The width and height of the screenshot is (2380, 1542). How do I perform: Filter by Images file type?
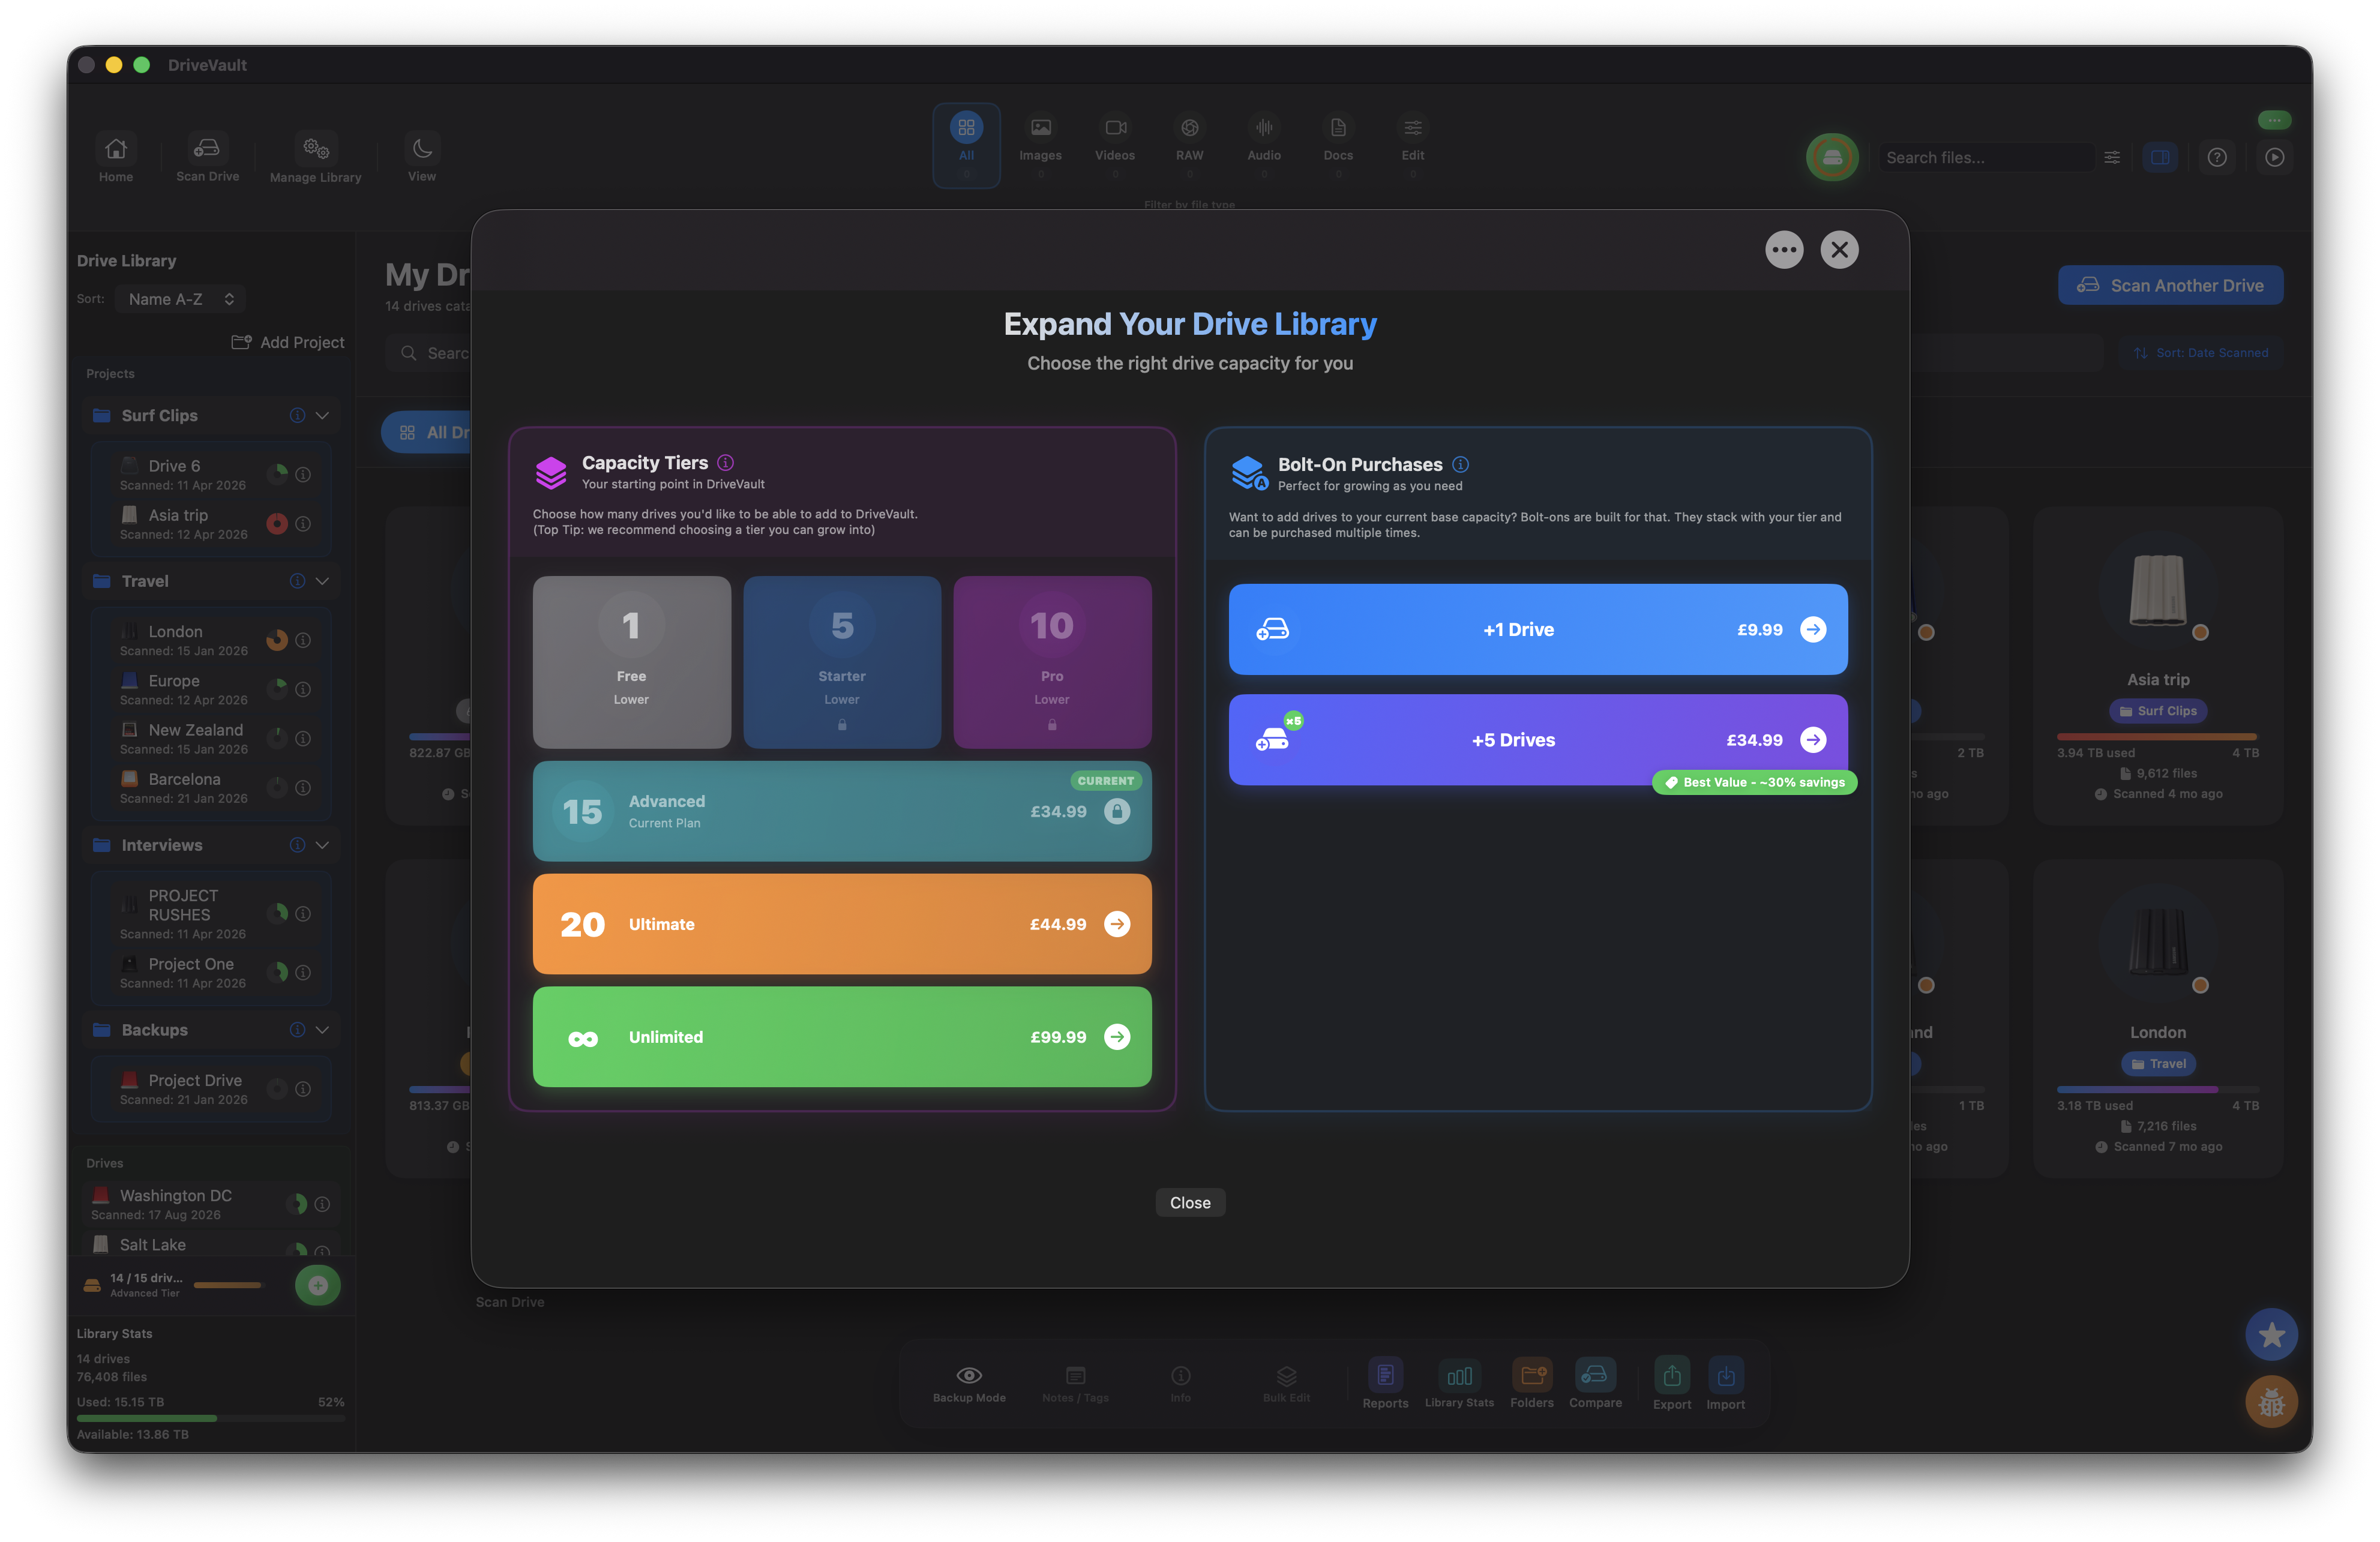(1040, 145)
